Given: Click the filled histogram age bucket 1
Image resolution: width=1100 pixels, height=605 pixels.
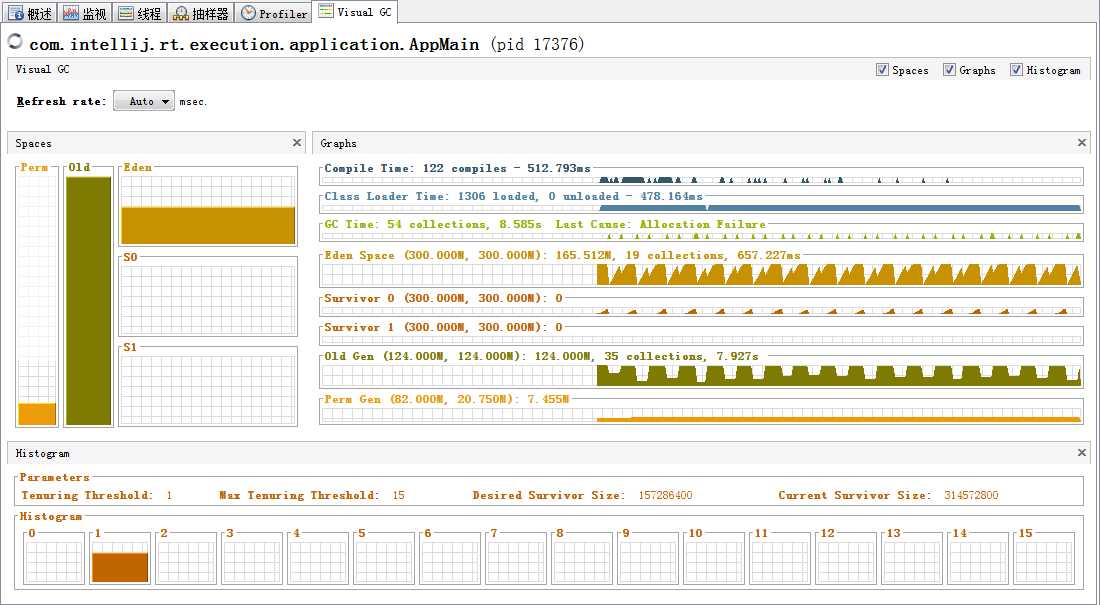Looking at the screenshot, I should [120, 558].
